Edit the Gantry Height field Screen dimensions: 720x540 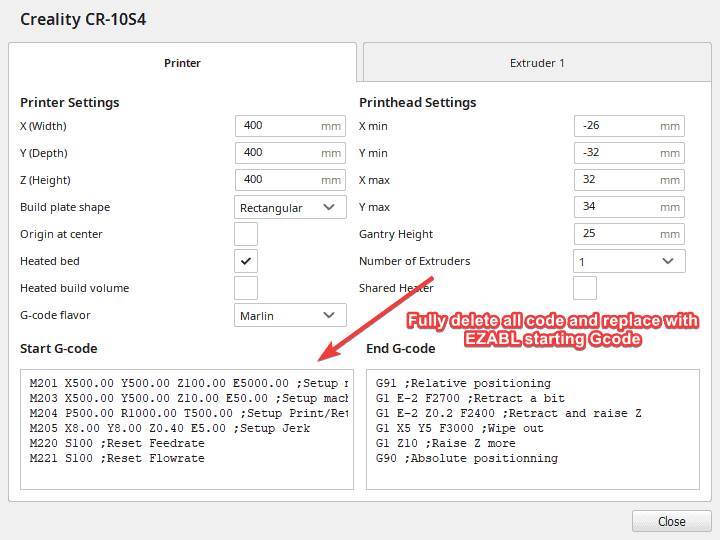629,234
